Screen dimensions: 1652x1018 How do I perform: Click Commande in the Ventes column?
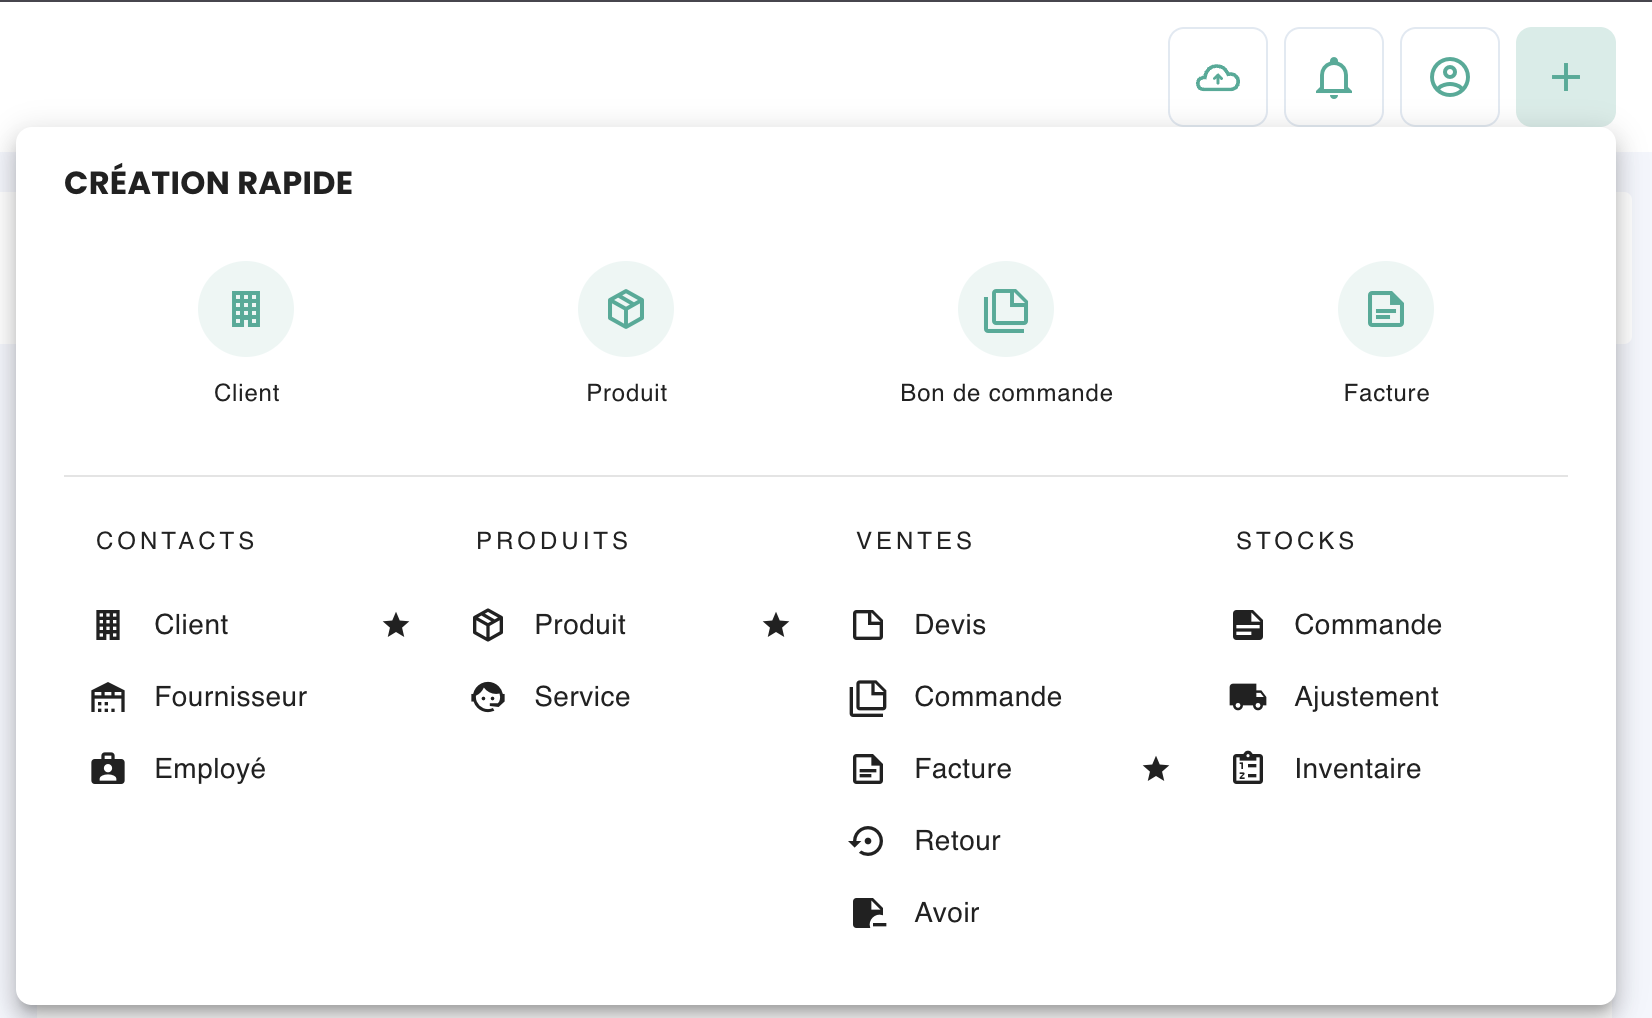(988, 697)
